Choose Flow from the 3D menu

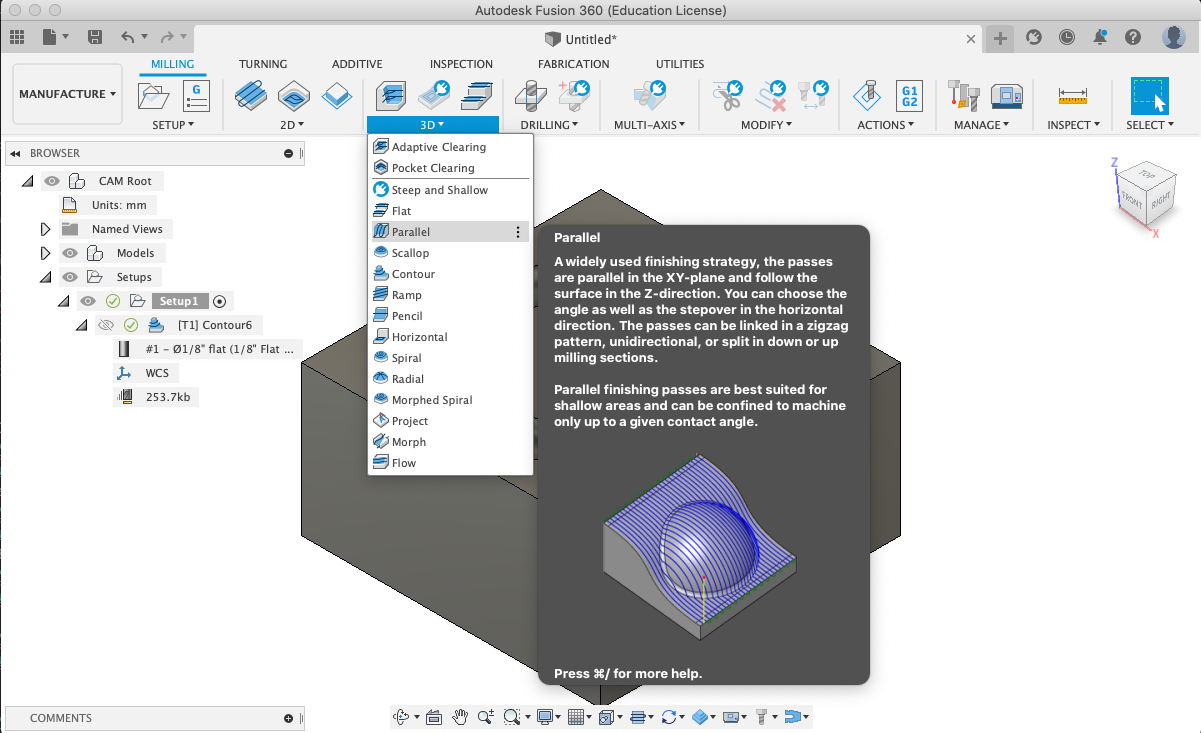pos(450,463)
